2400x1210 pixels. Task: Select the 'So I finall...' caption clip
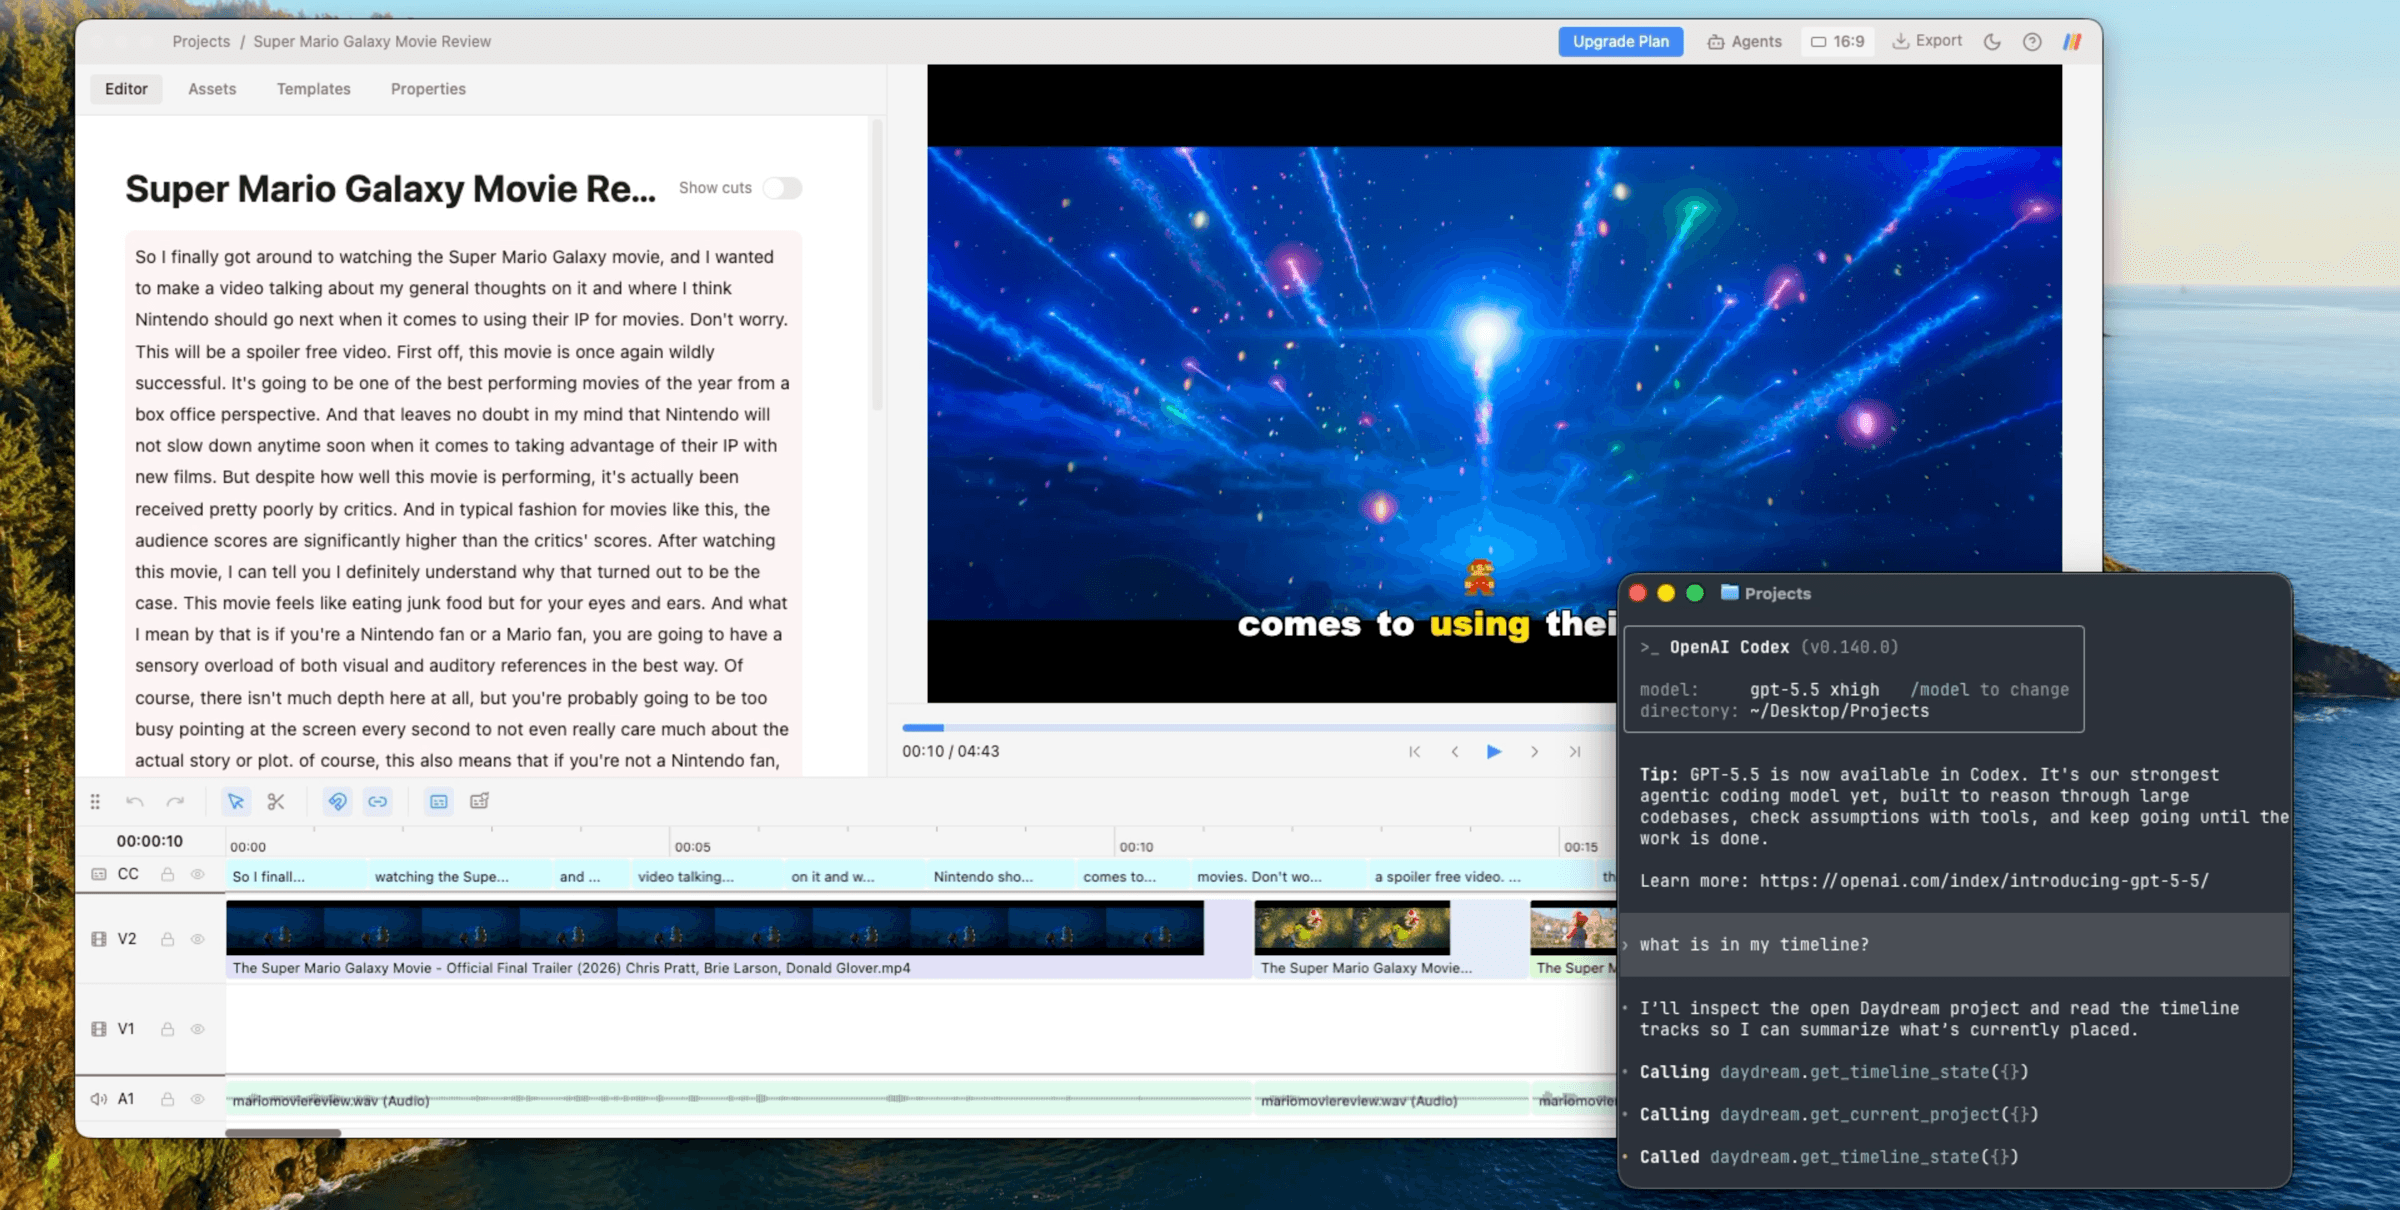point(297,876)
